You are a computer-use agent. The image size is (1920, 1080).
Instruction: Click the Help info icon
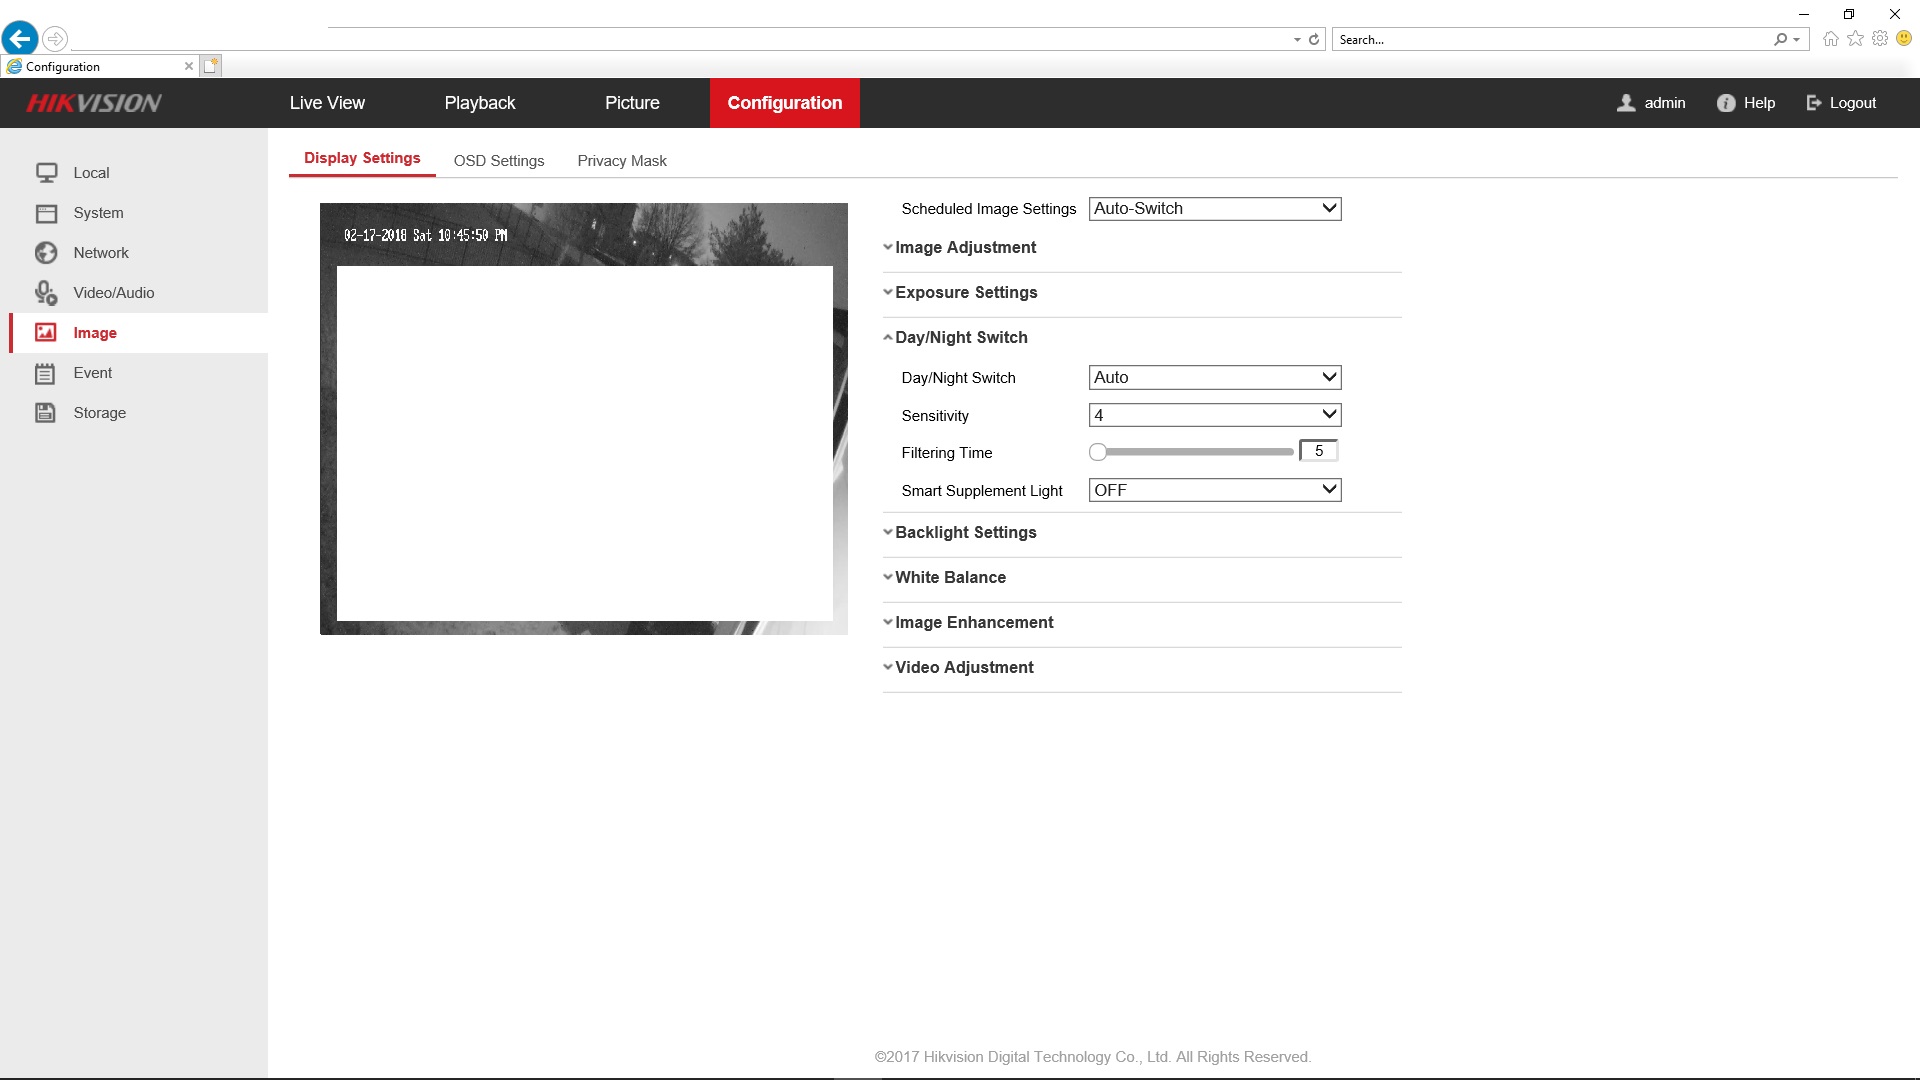(x=1726, y=103)
